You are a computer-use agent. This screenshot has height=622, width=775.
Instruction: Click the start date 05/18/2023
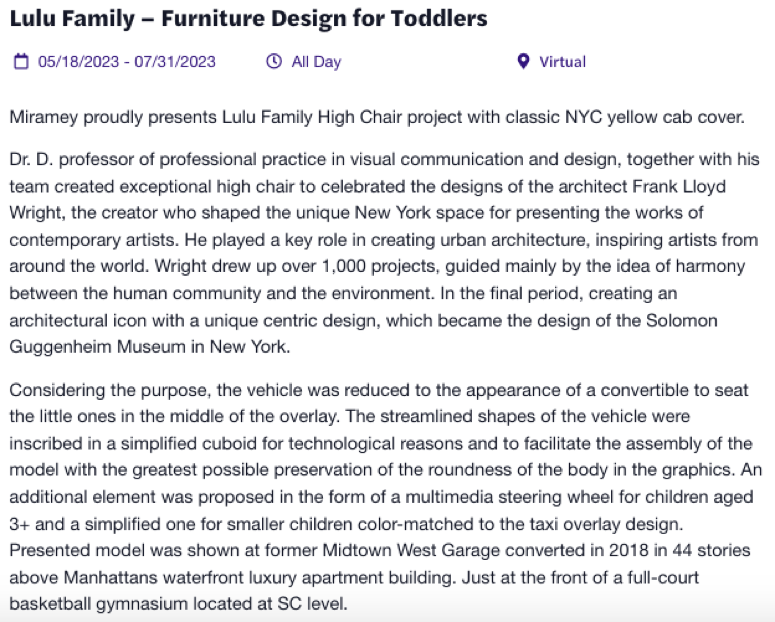pyautogui.click(x=78, y=62)
